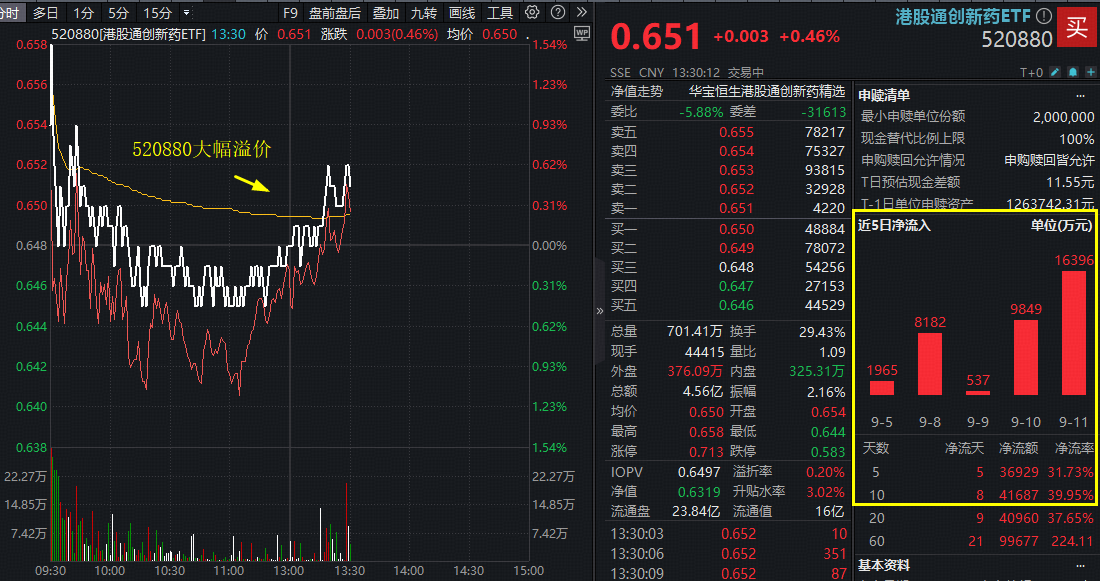Viewport: 1100px width, 581px height.
Task: Click the 净值走势 link
Action: click(x=637, y=91)
